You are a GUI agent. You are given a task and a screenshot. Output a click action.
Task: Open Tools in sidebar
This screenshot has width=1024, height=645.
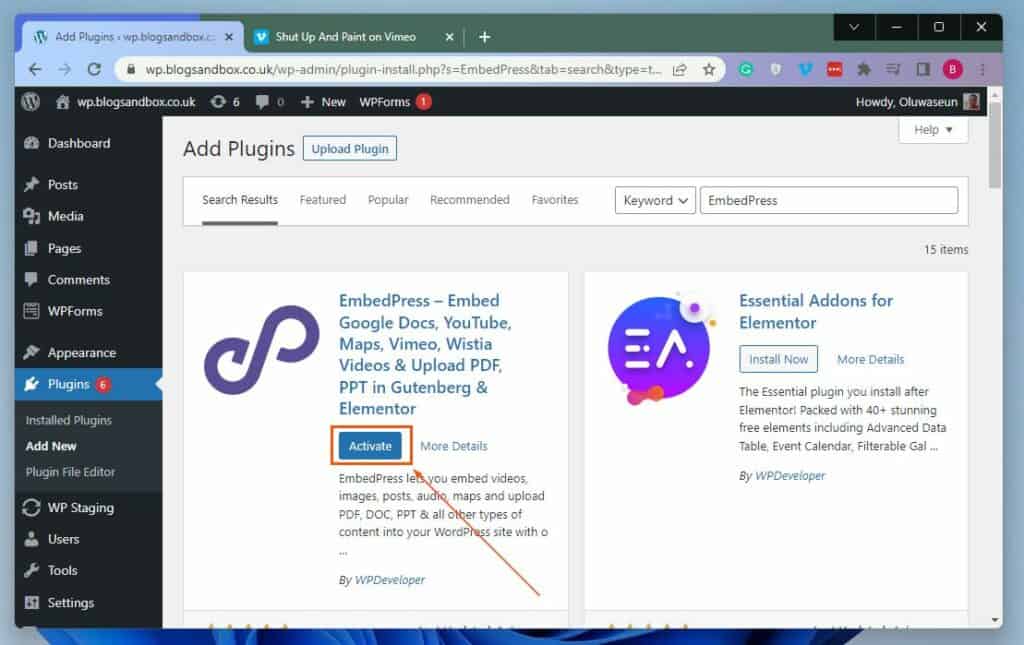pyautogui.click(x=62, y=571)
